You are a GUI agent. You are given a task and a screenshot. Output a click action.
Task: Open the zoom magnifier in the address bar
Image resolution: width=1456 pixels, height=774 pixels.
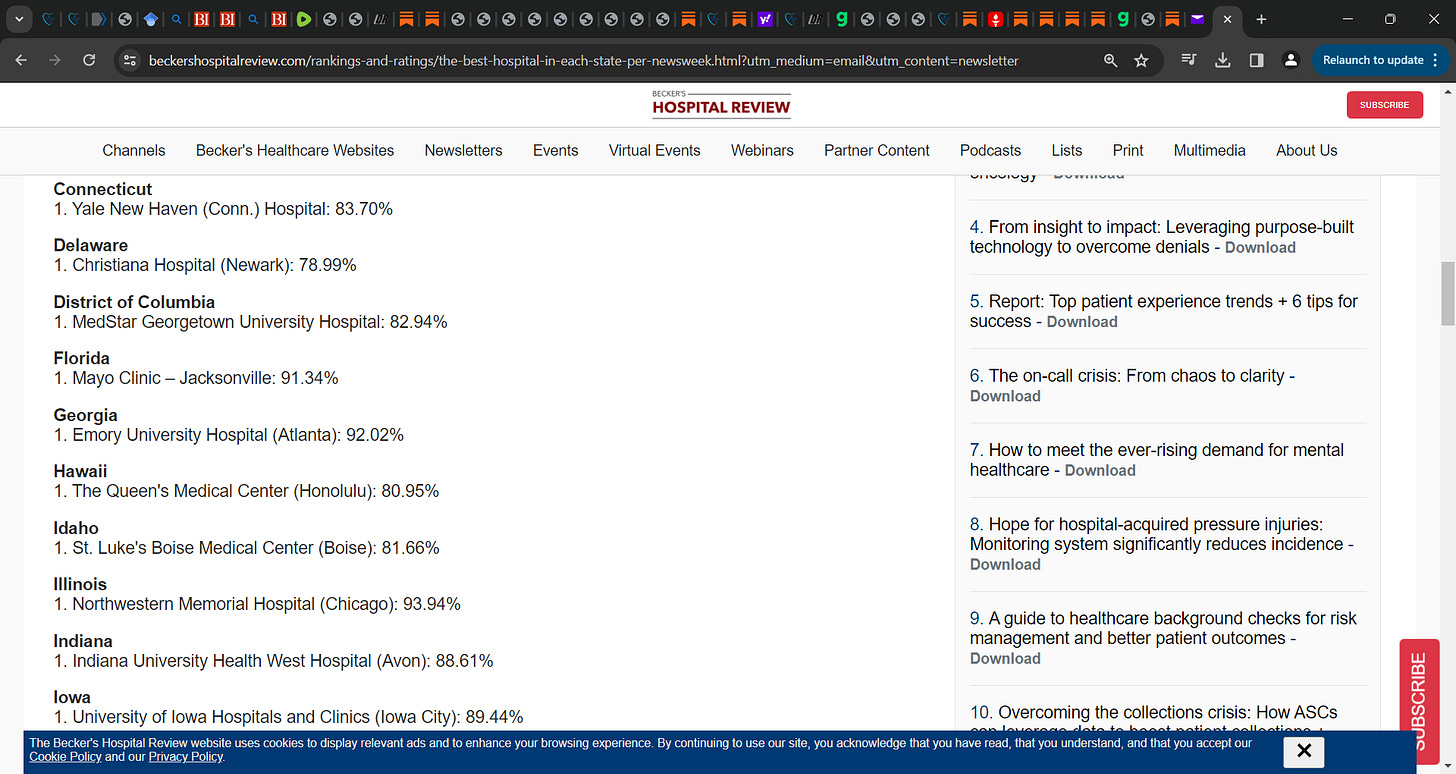point(1110,60)
